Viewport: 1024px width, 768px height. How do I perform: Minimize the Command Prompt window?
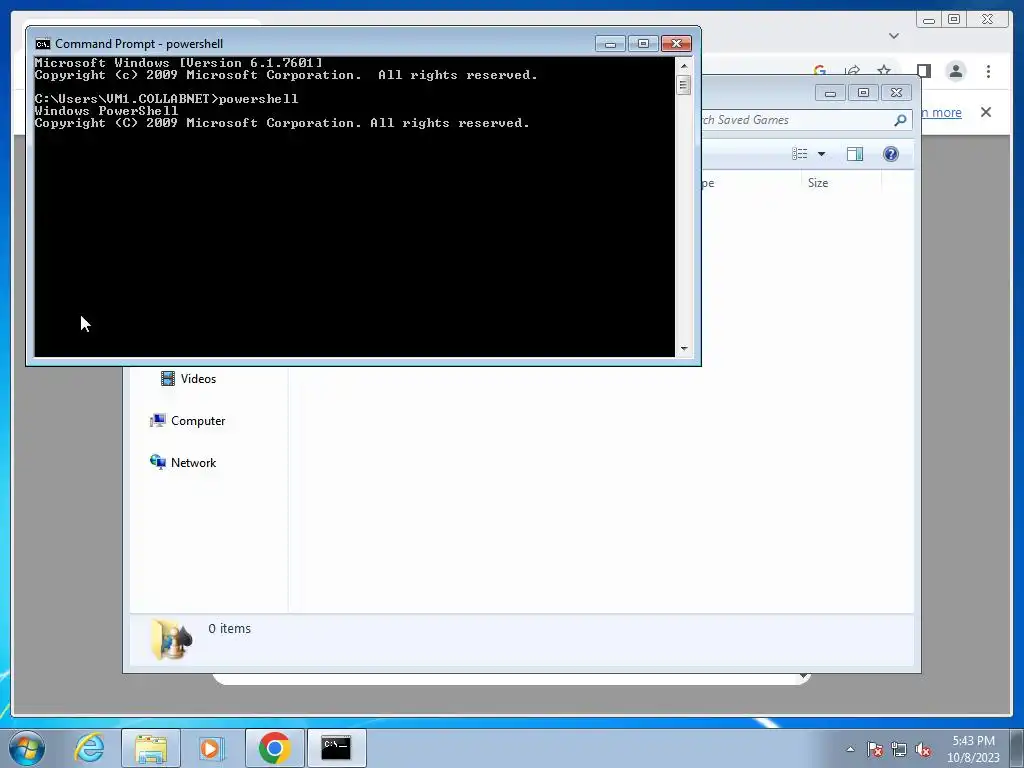pyautogui.click(x=610, y=44)
